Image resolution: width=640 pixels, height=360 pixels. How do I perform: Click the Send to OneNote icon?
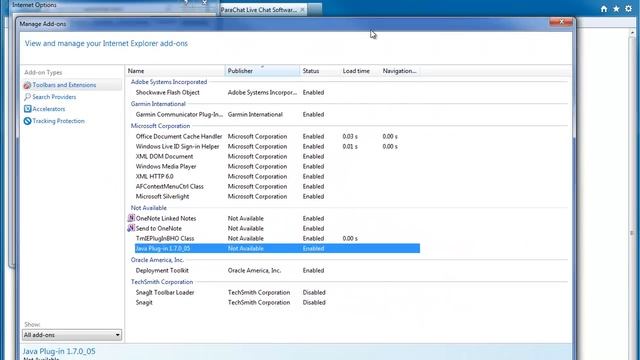[131, 228]
